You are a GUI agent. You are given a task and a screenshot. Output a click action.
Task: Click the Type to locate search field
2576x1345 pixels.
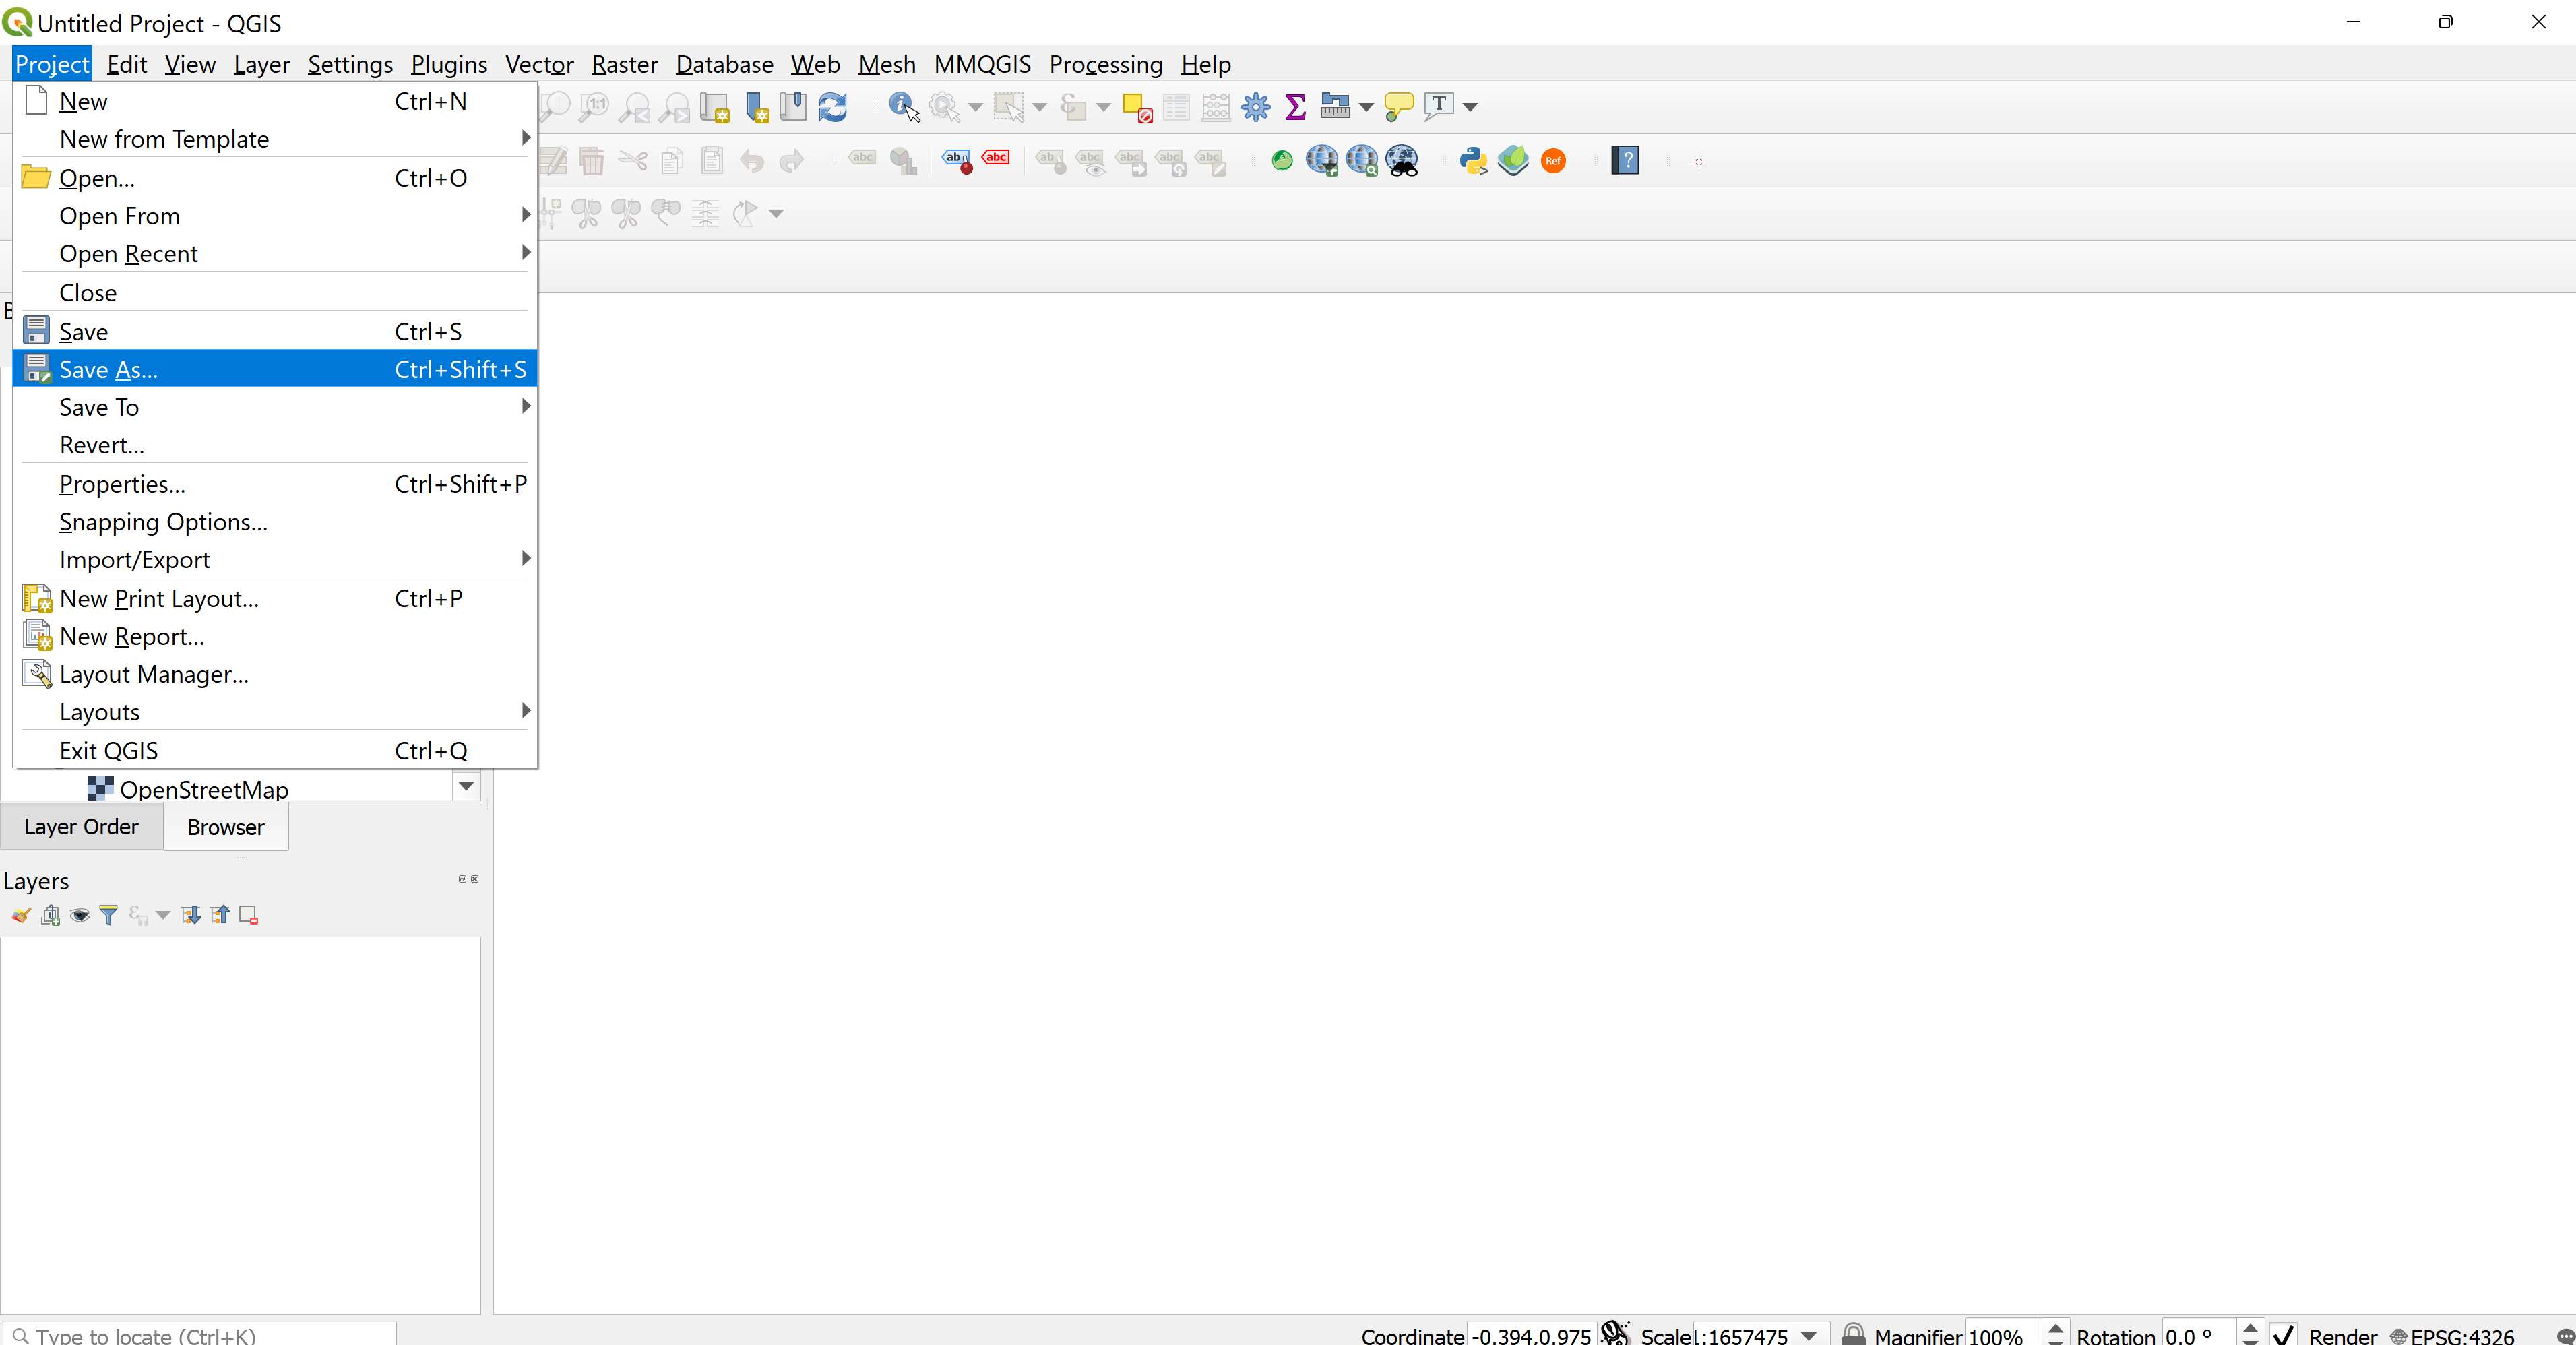(200, 1335)
